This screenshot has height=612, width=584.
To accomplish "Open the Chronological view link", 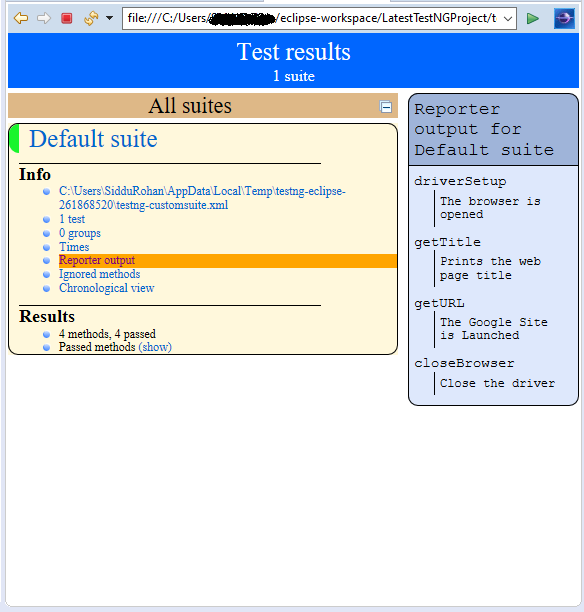I will (x=107, y=288).
